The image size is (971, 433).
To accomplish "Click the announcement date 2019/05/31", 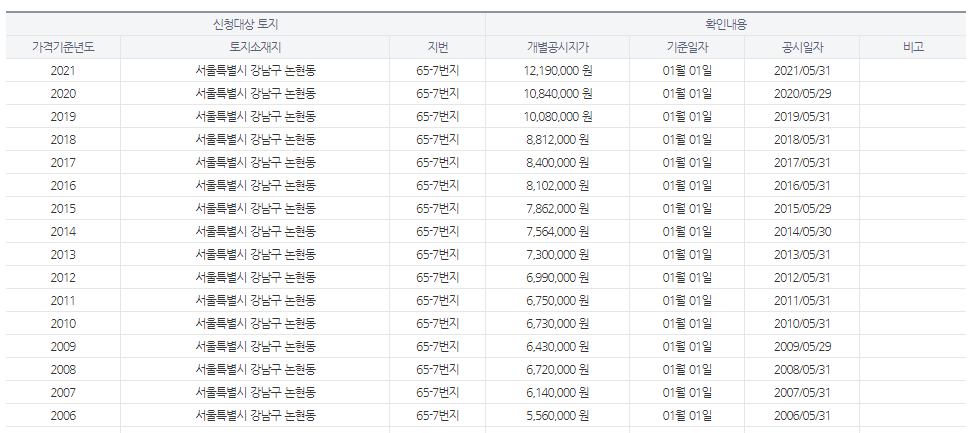I will click(x=802, y=116).
